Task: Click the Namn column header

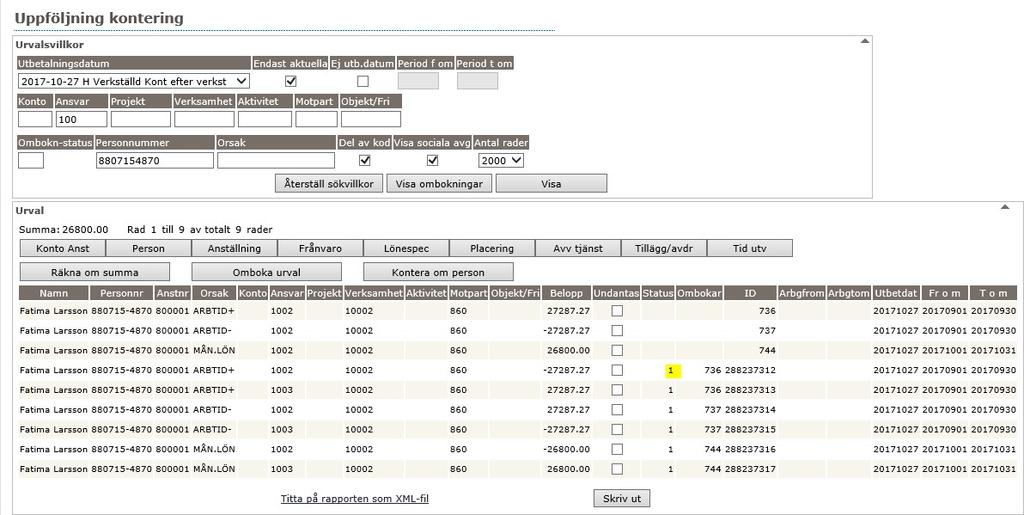Action: click(x=54, y=293)
